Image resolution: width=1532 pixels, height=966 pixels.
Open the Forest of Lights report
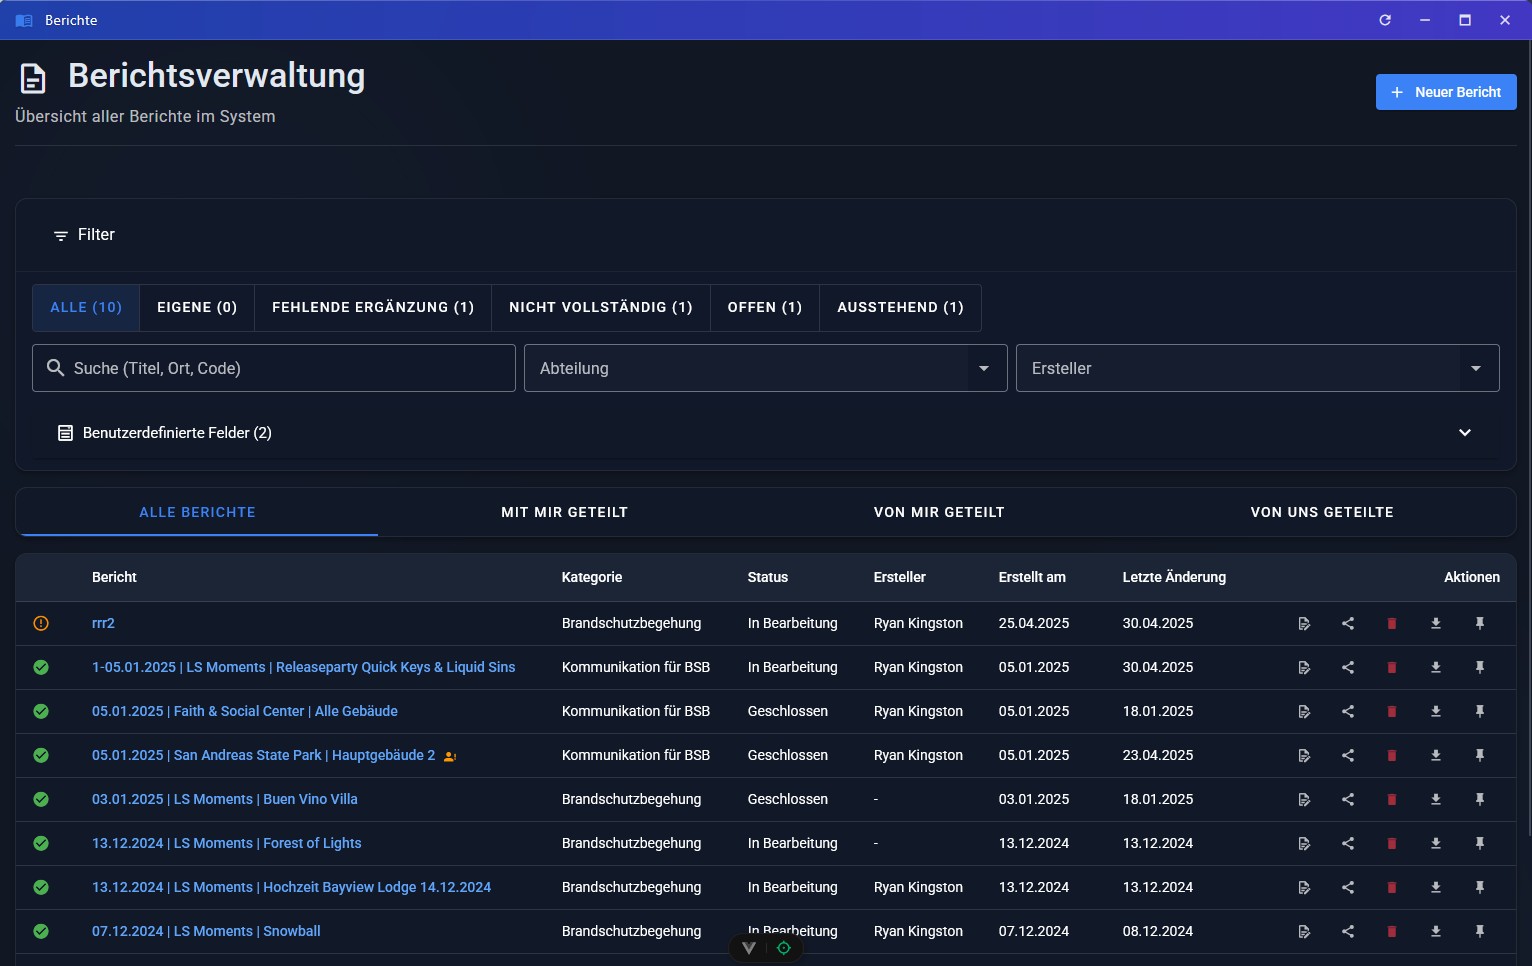[x=227, y=843]
